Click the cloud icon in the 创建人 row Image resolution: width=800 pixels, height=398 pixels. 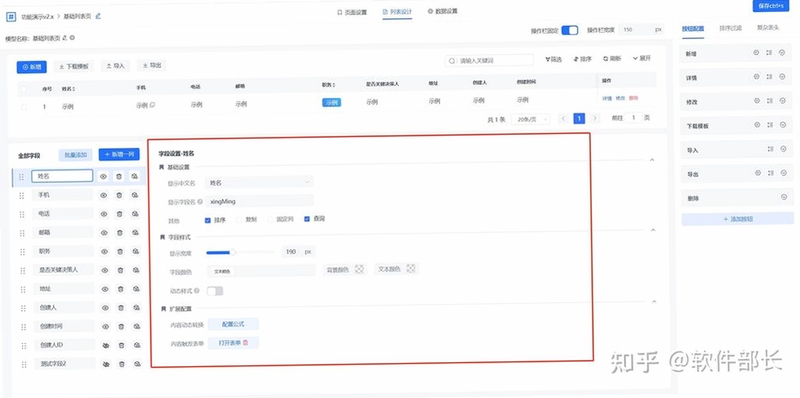click(136, 308)
